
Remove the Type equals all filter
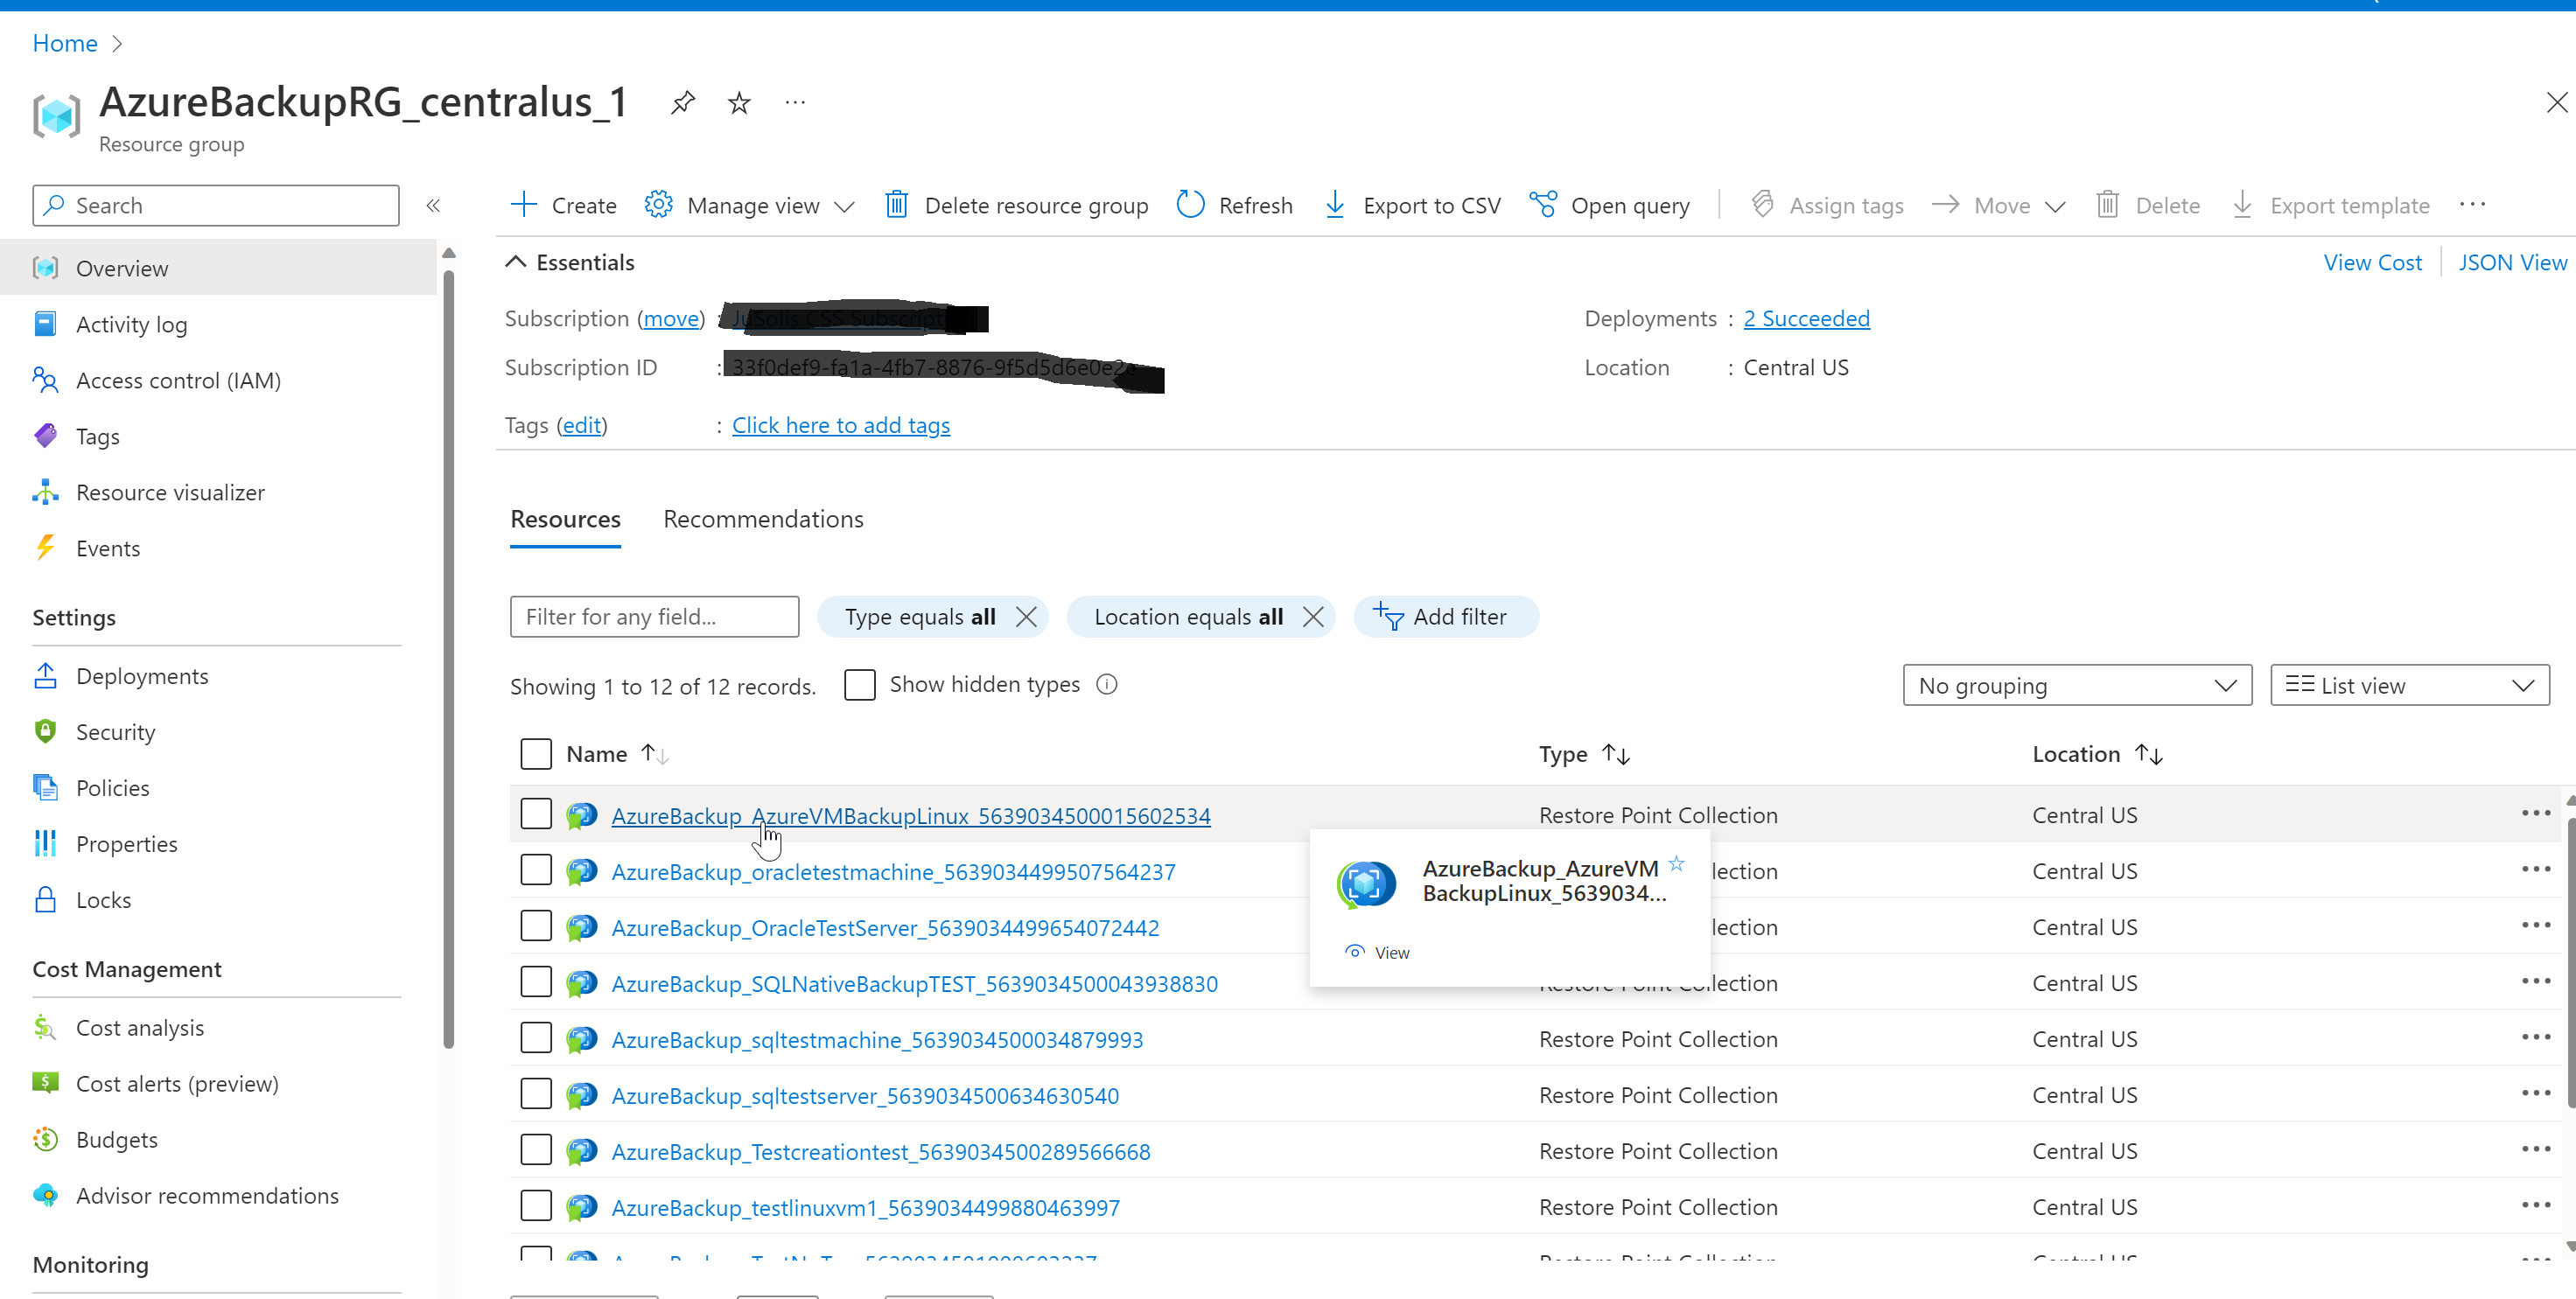pyautogui.click(x=1026, y=616)
